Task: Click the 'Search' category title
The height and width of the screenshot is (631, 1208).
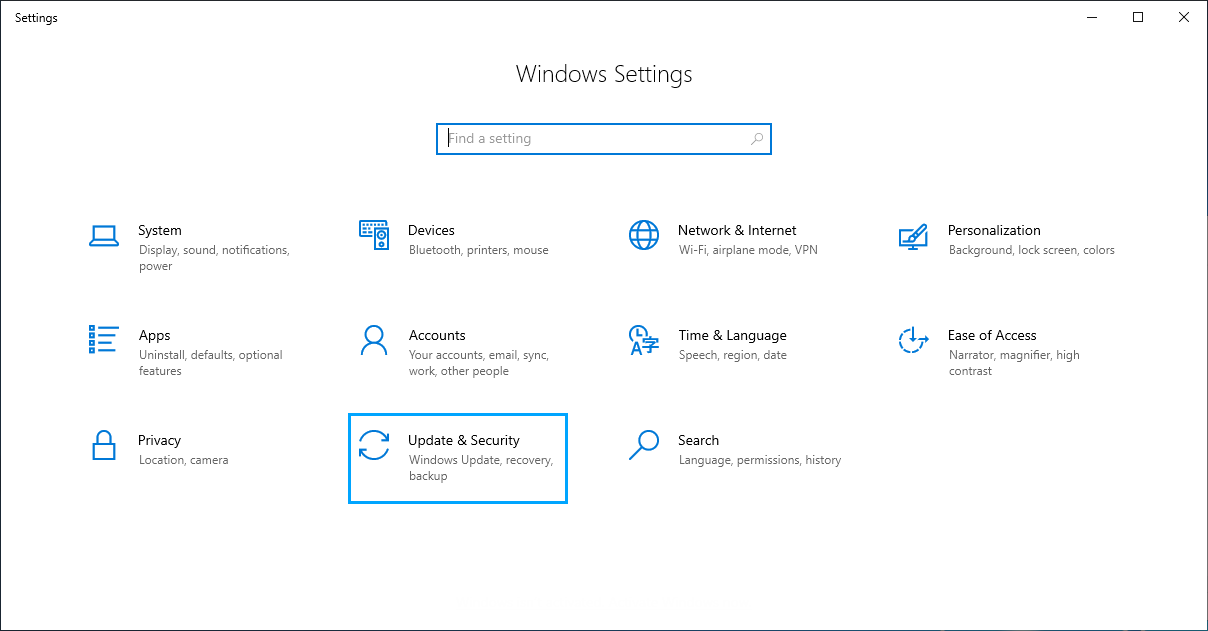Action: point(699,440)
